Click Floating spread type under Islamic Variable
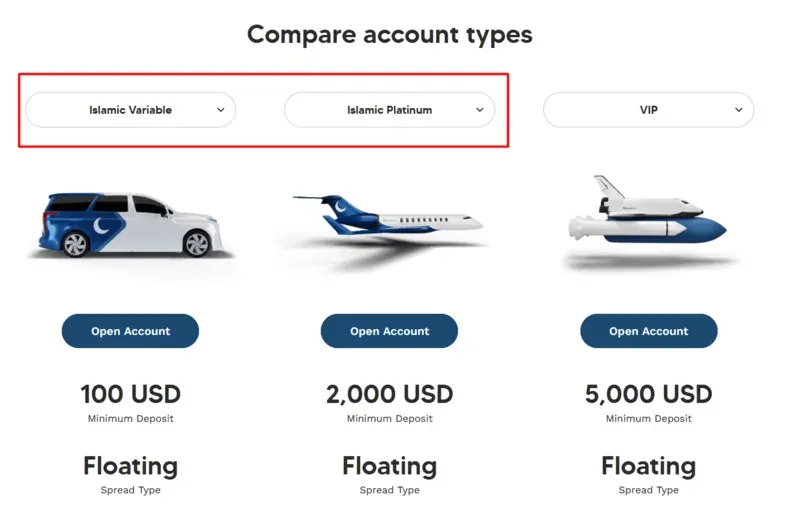This screenshot has width=800, height=511. pyautogui.click(x=131, y=466)
